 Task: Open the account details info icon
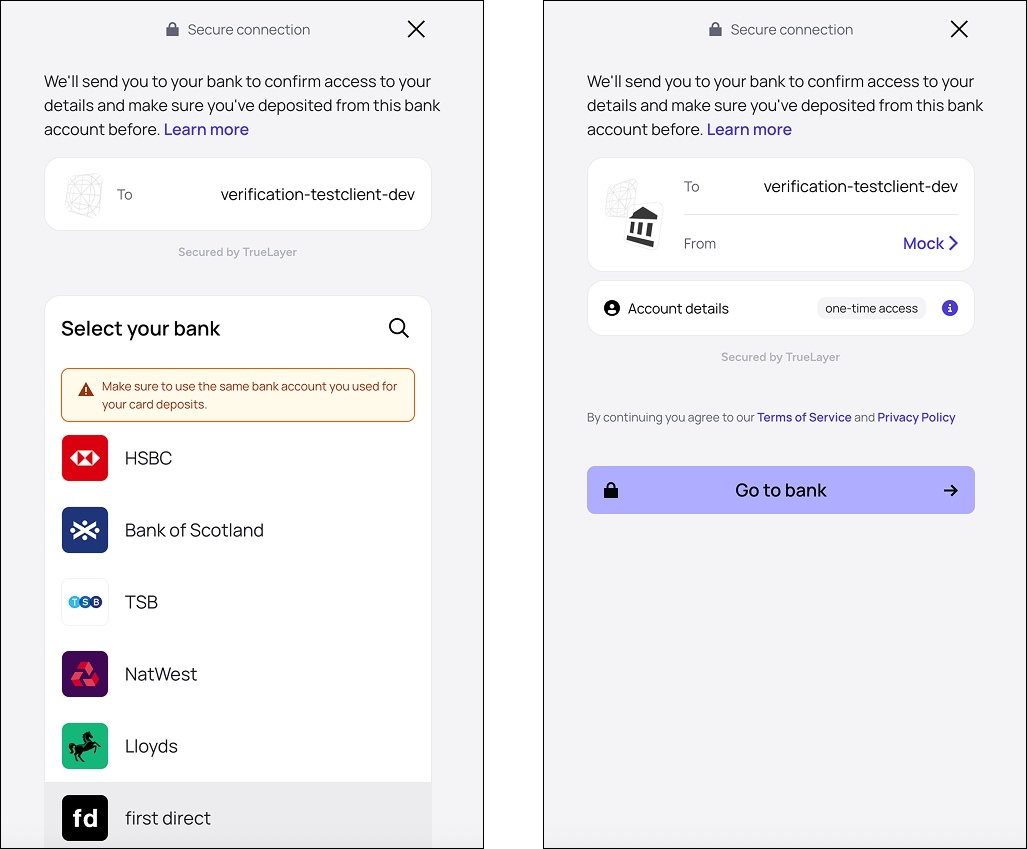(x=950, y=308)
